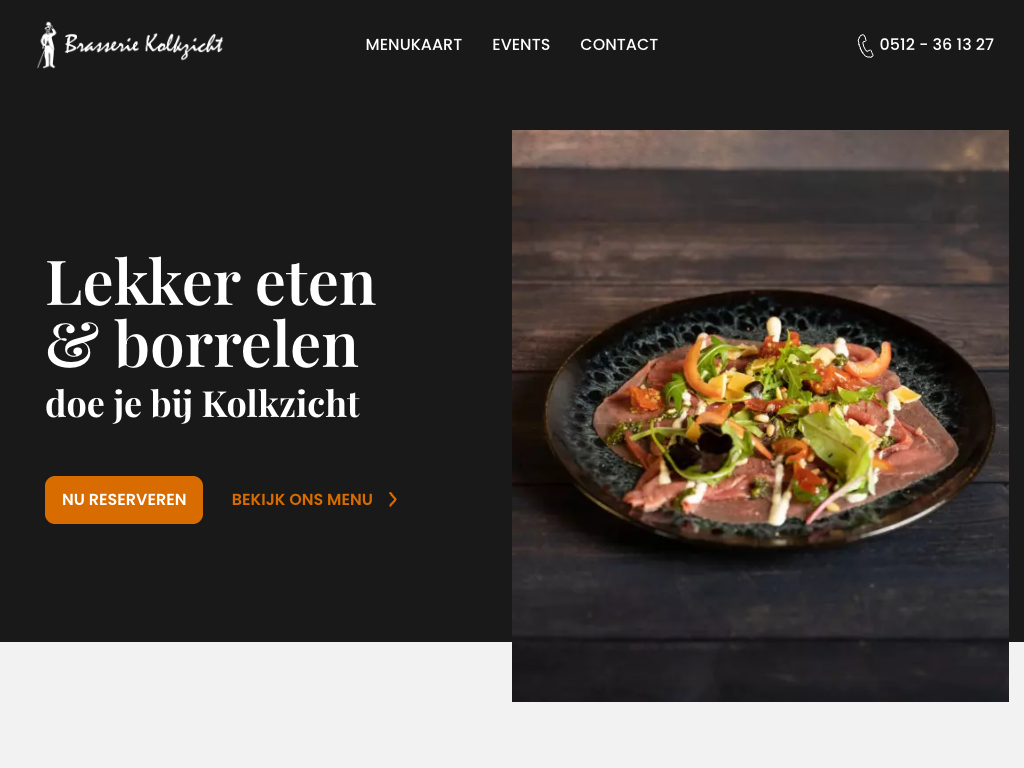The image size is (1024, 768).
Task: Click photo portion overlapping the gray section
Action: (x=760, y=672)
